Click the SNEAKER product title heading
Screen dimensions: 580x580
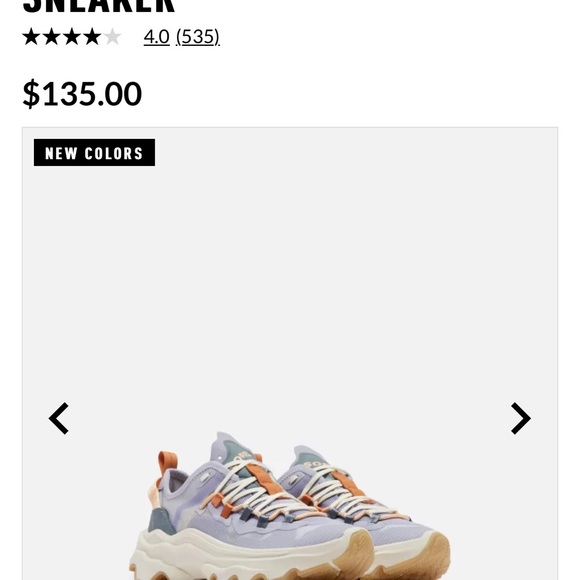[99, 6]
